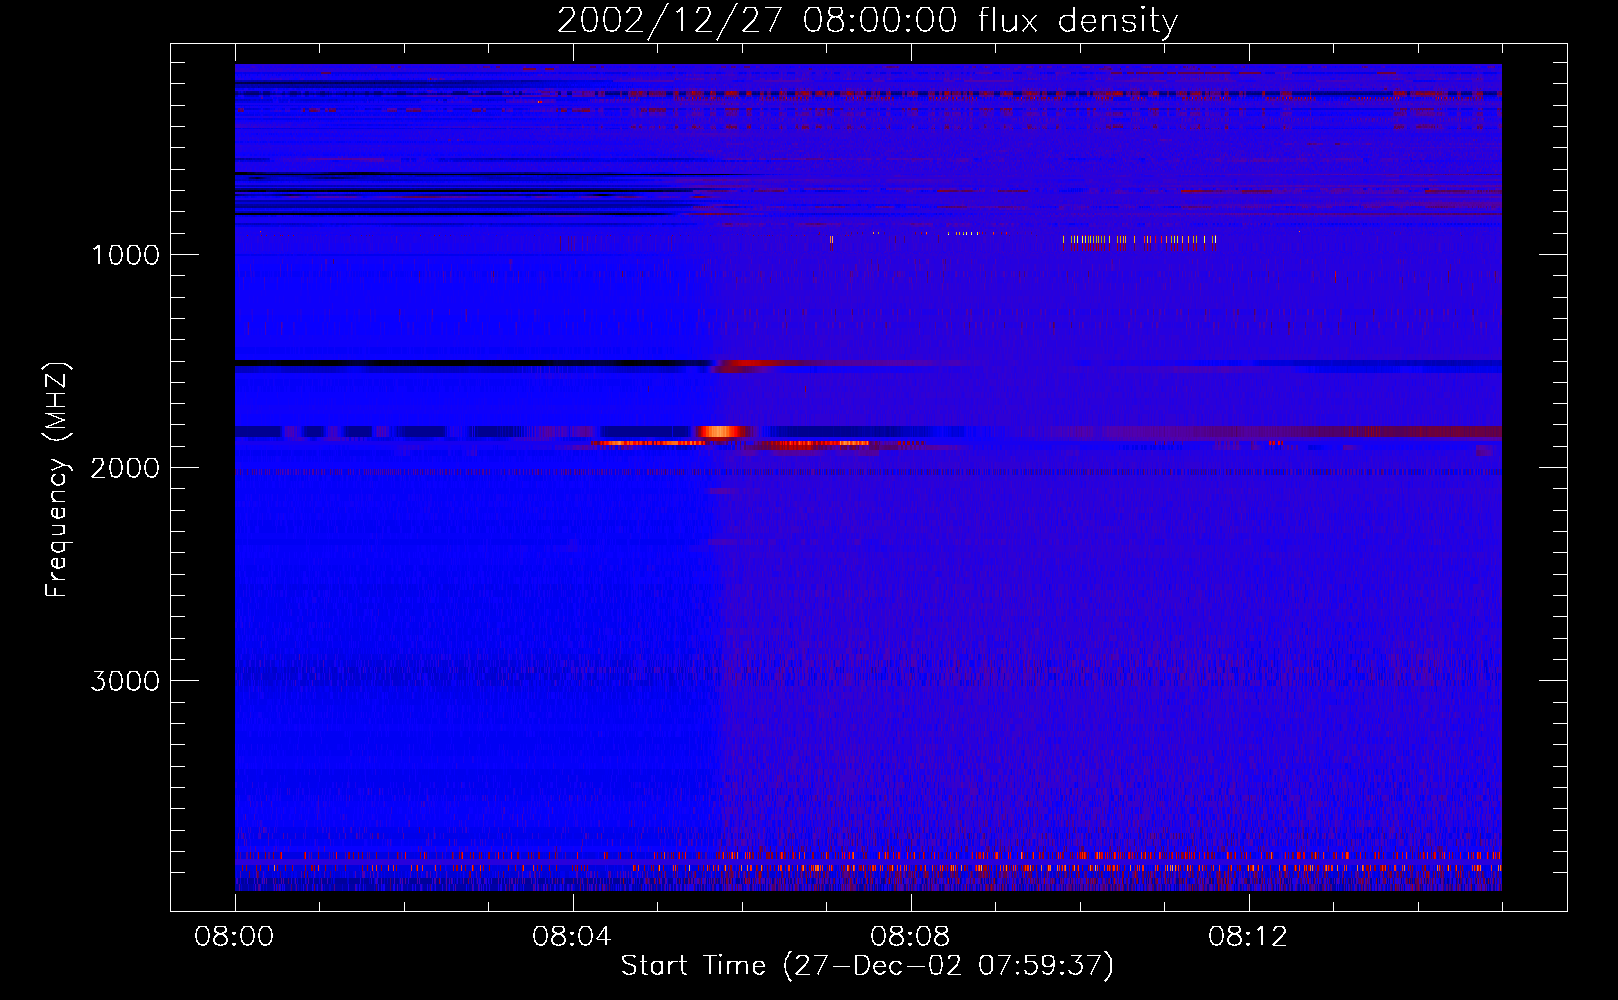Click the 'Frequency (MHZ)' y-axis label
The width and height of the screenshot is (1618, 1000).
(57, 480)
